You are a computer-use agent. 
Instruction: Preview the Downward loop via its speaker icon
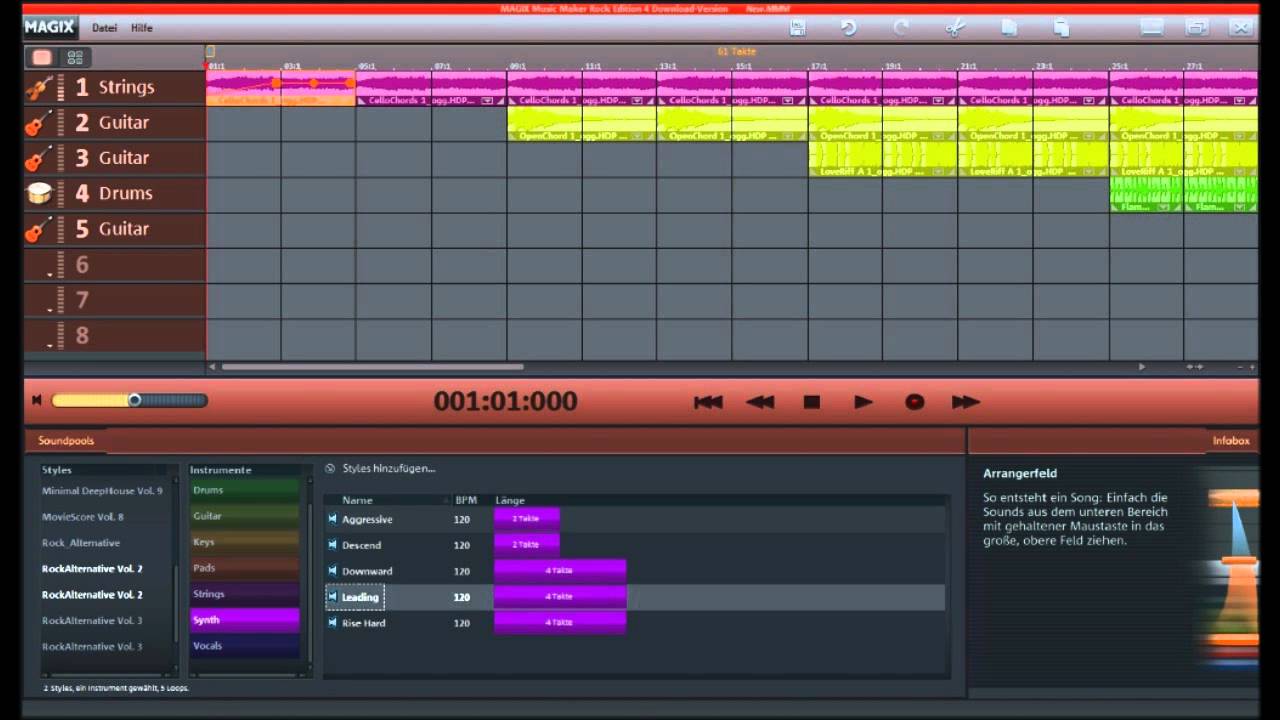coord(332,571)
